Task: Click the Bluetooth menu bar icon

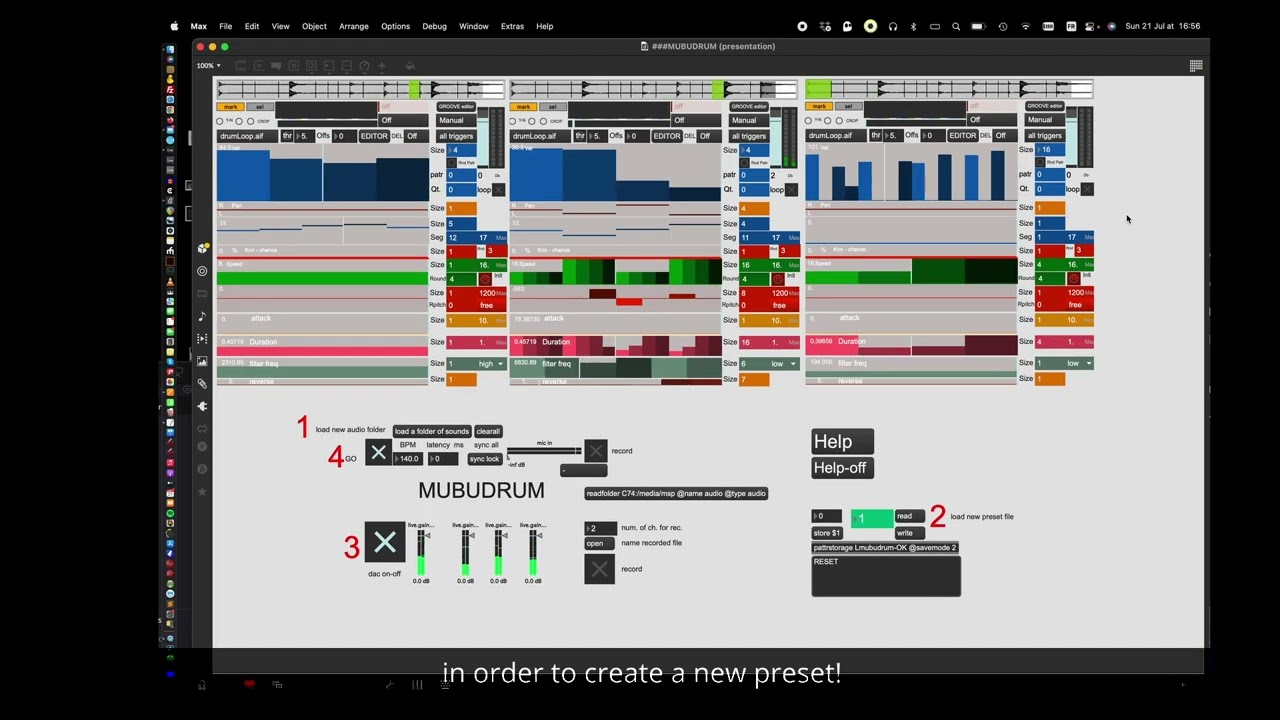Action: coord(913,26)
